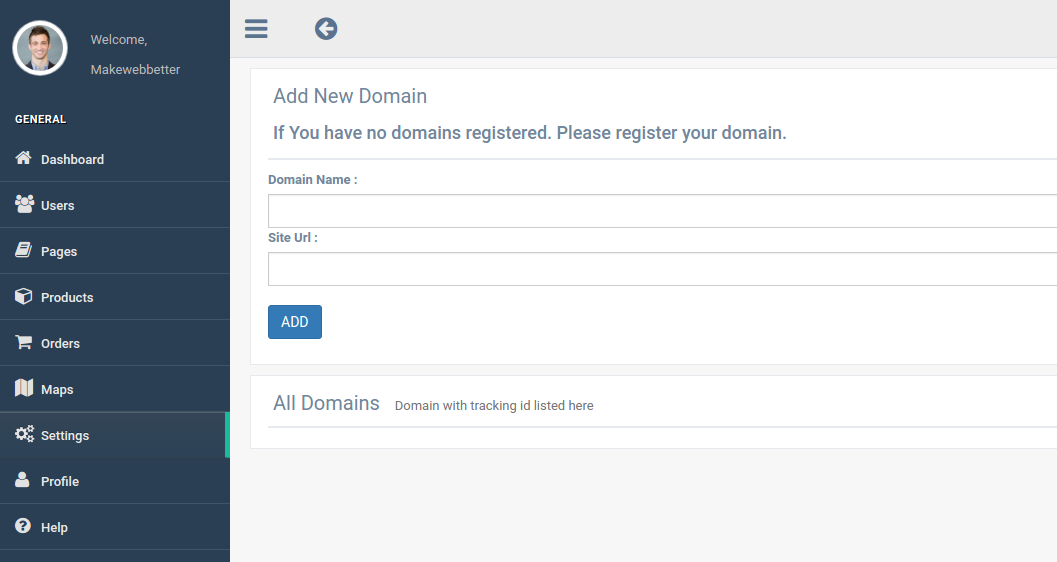Click the Maps folded map icon
1057x562 pixels.
[x=24, y=387]
